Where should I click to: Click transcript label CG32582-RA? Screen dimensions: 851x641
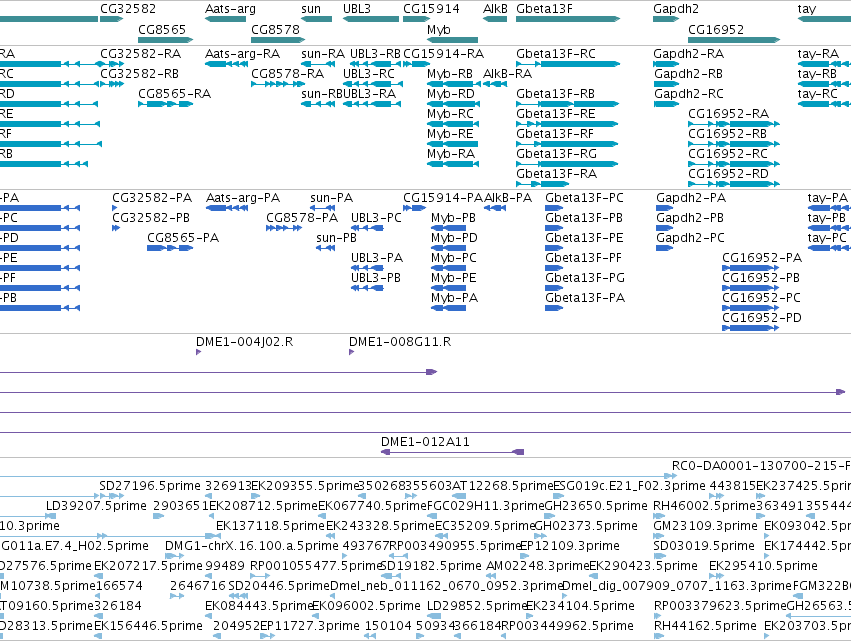(x=141, y=54)
